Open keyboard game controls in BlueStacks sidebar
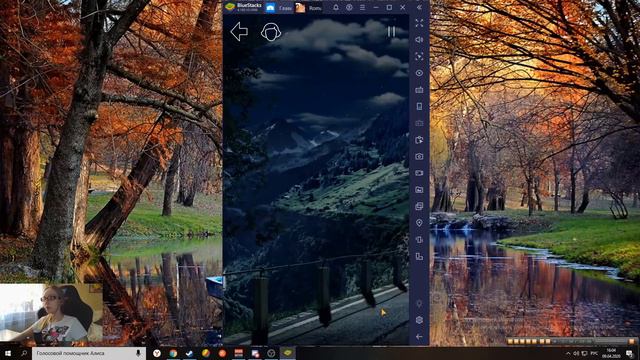 pos(419,90)
